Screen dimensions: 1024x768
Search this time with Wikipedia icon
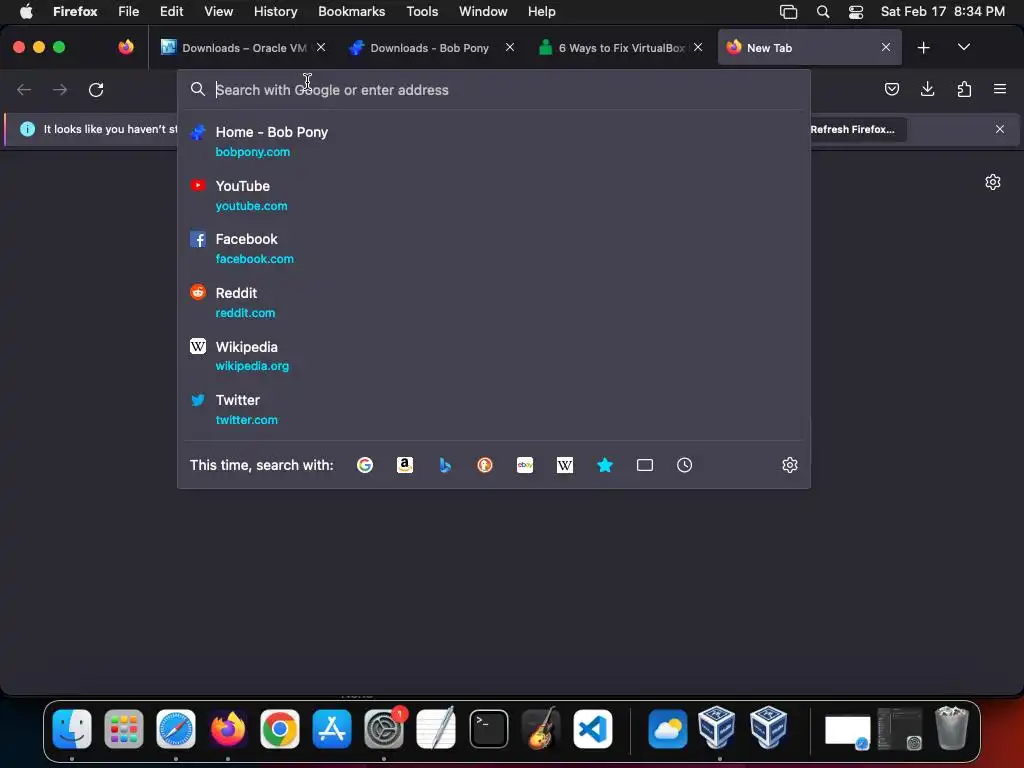pyautogui.click(x=565, y=465)
